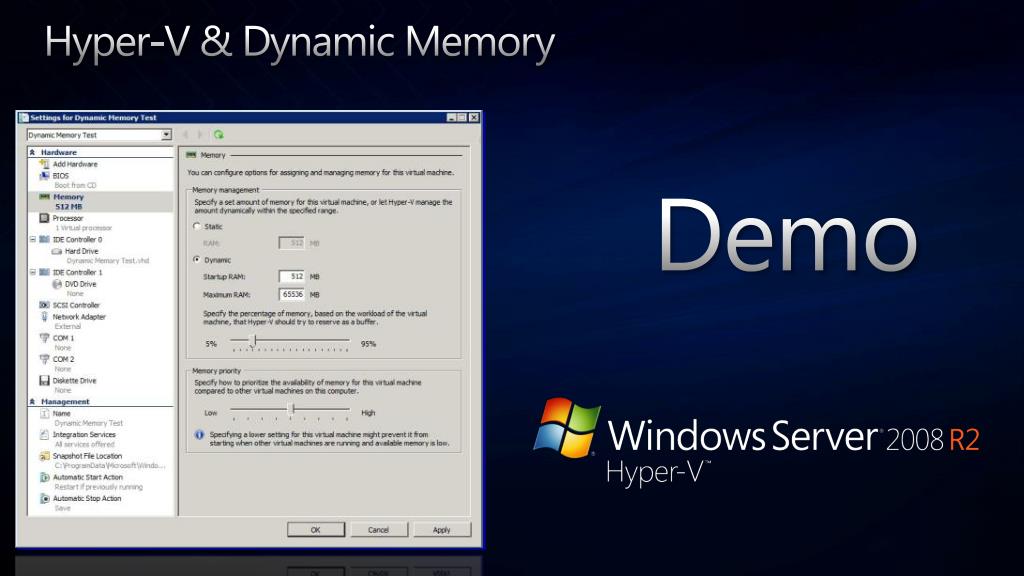This screenshot has height=576, width=1024.
Task: Select the Automatic Start Action icon
Action: (x=44, y=477)
